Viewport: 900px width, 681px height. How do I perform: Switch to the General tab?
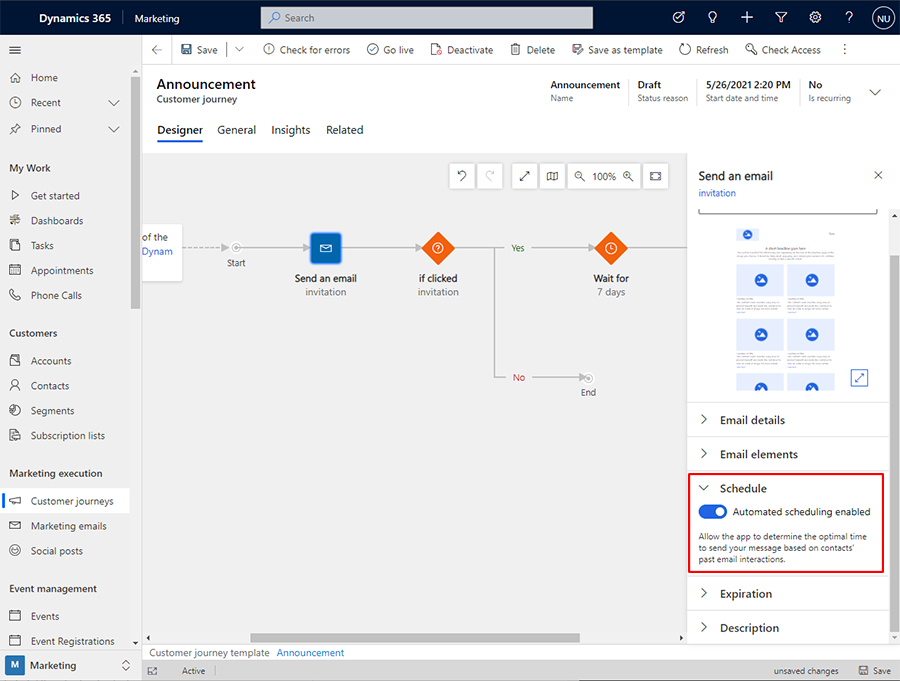236,130
